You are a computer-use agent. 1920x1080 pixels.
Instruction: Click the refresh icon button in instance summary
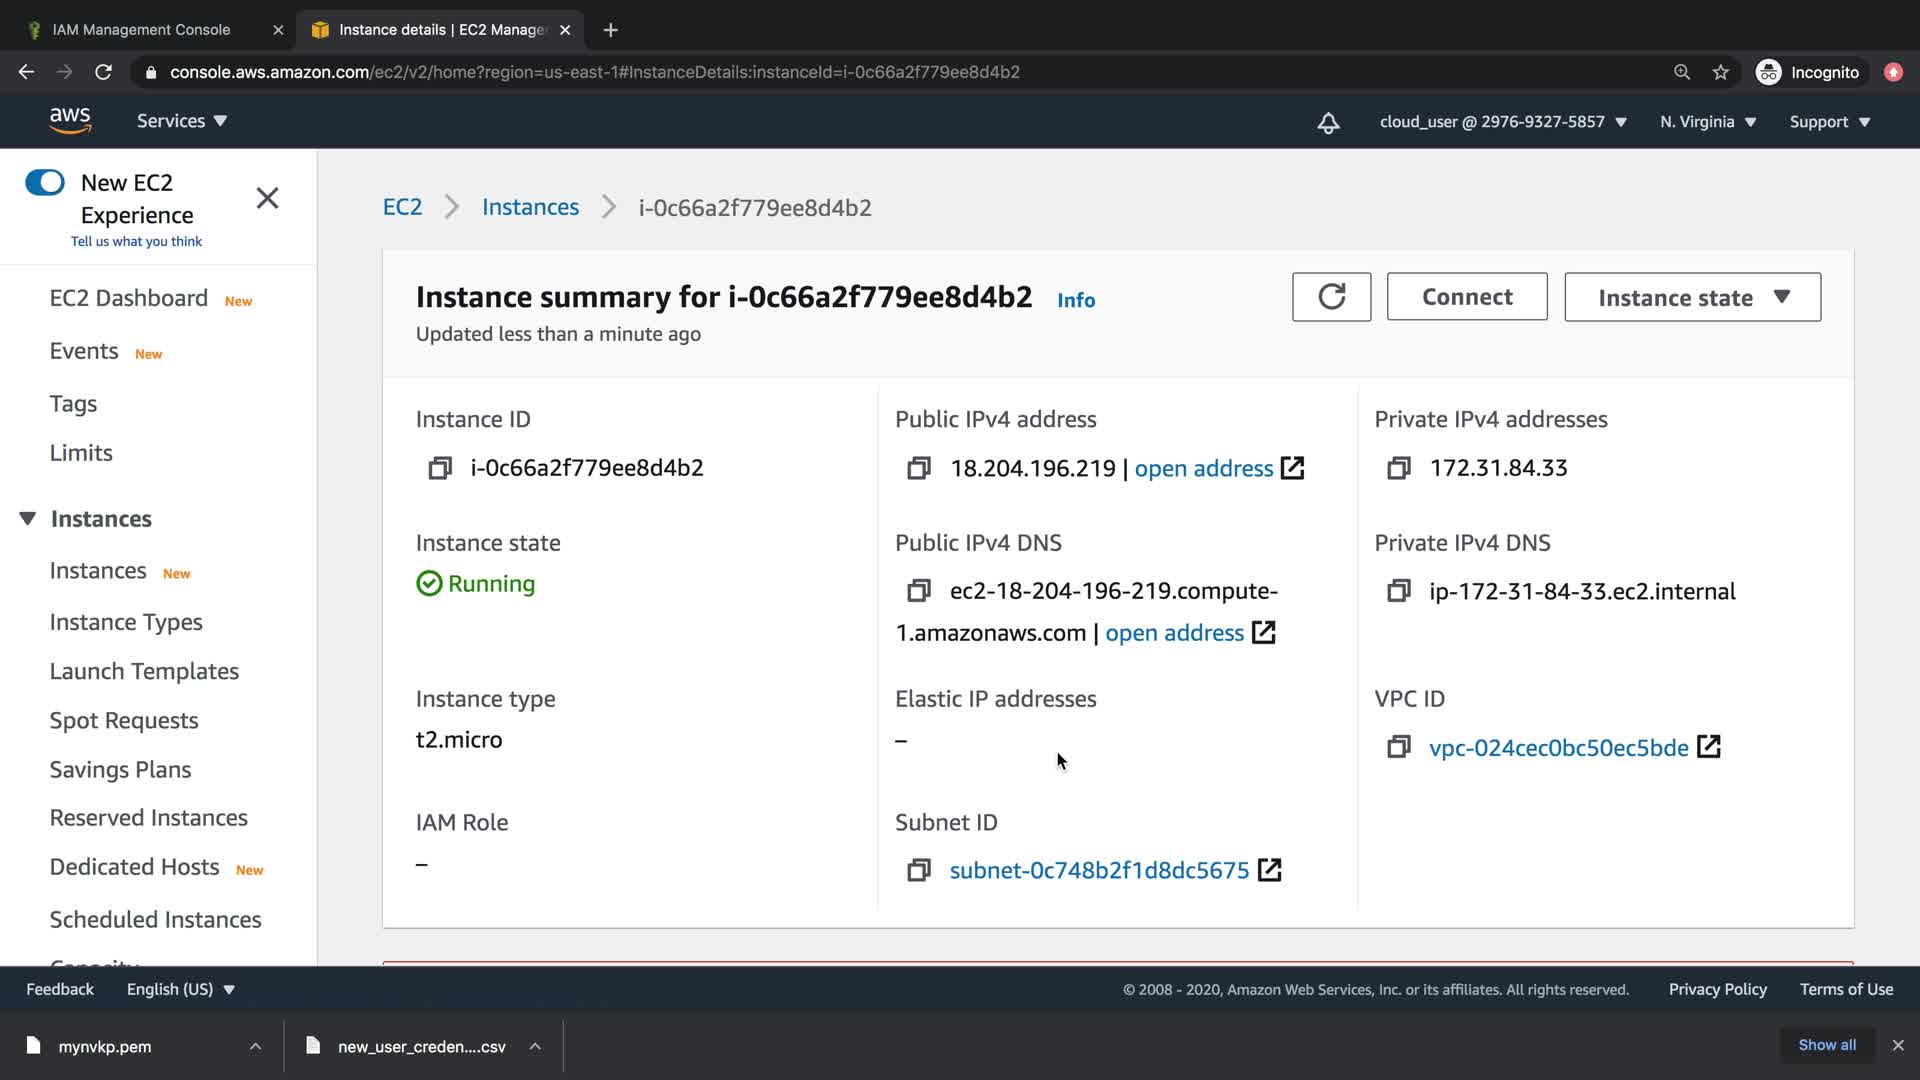(x=1331, y=297)
